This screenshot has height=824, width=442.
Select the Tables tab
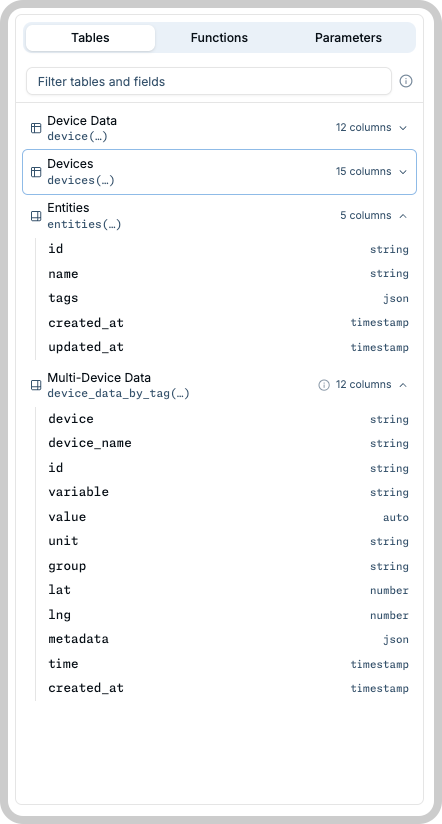[x=90, y=38]
